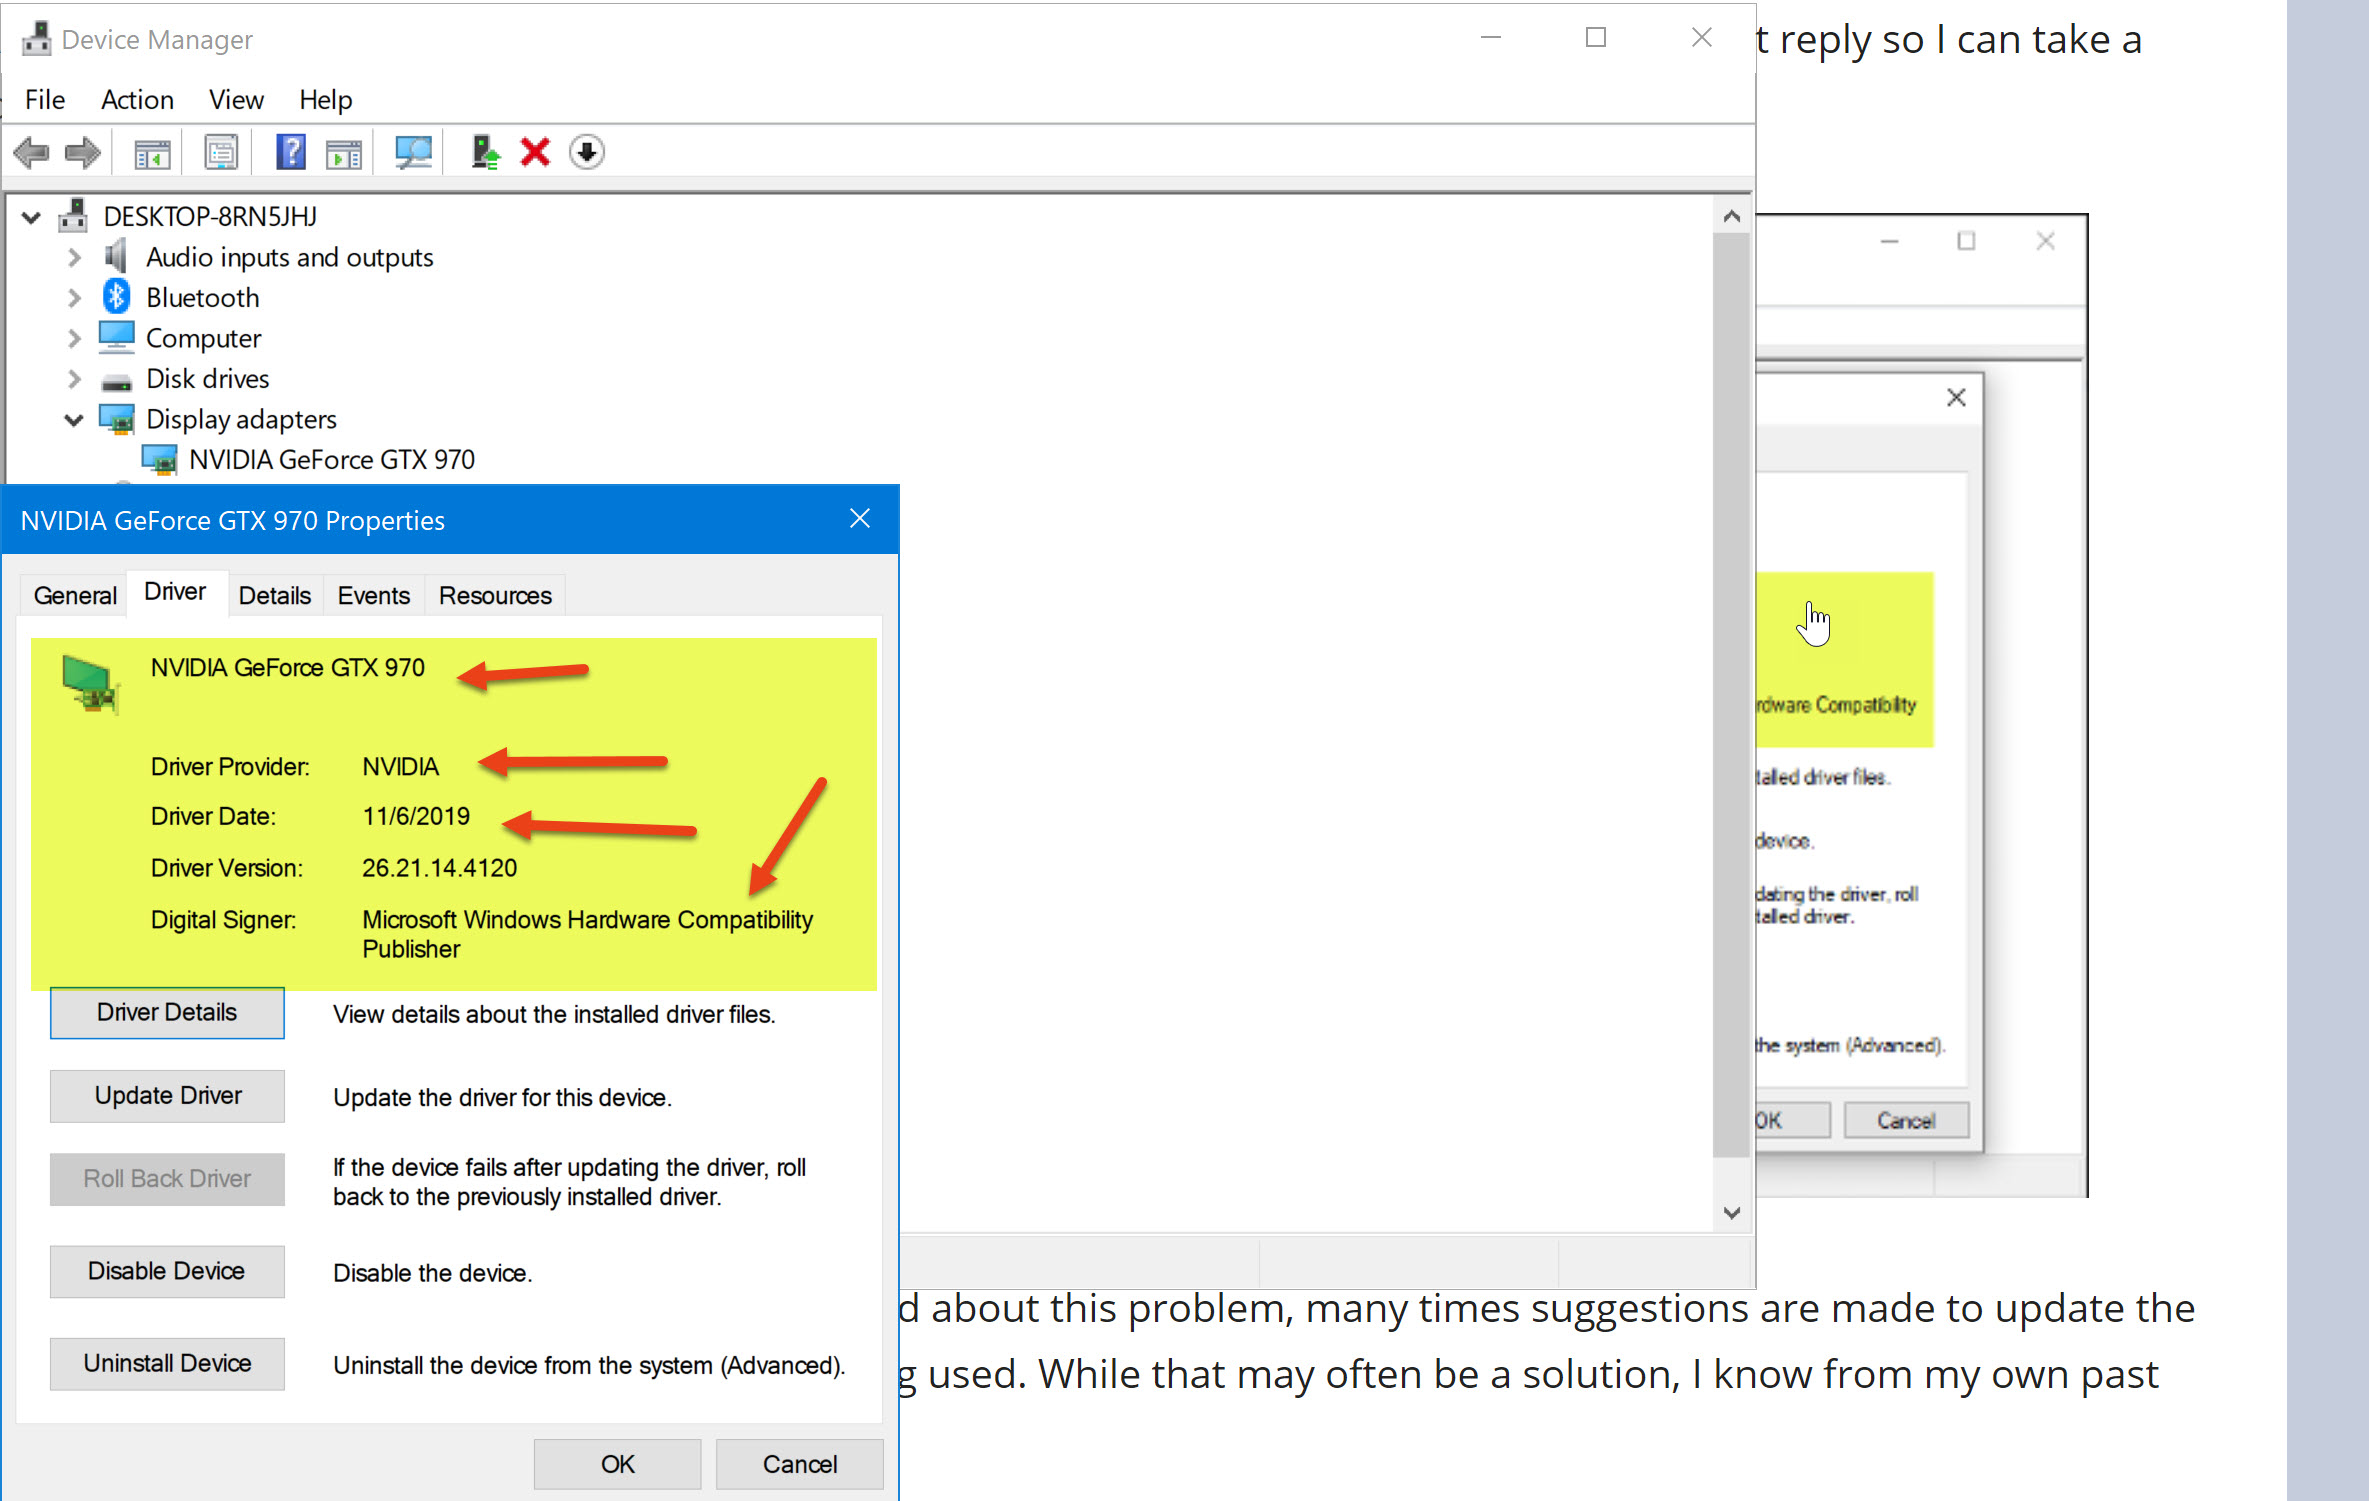Open the blue question mark Help icon
Image resolution: width=2369 pixels, height=1501 pixels.
tap(291, 153)
